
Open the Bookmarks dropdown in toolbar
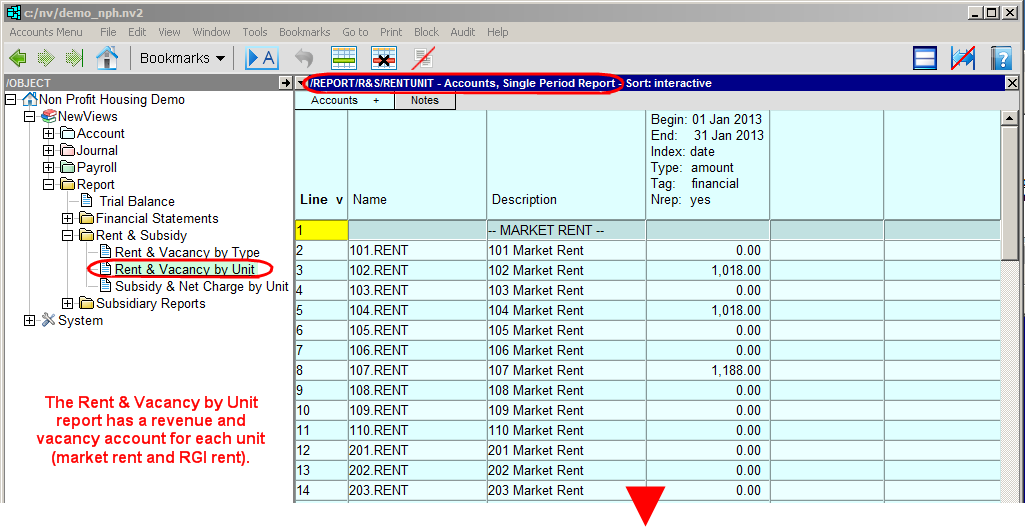point(182,58)
